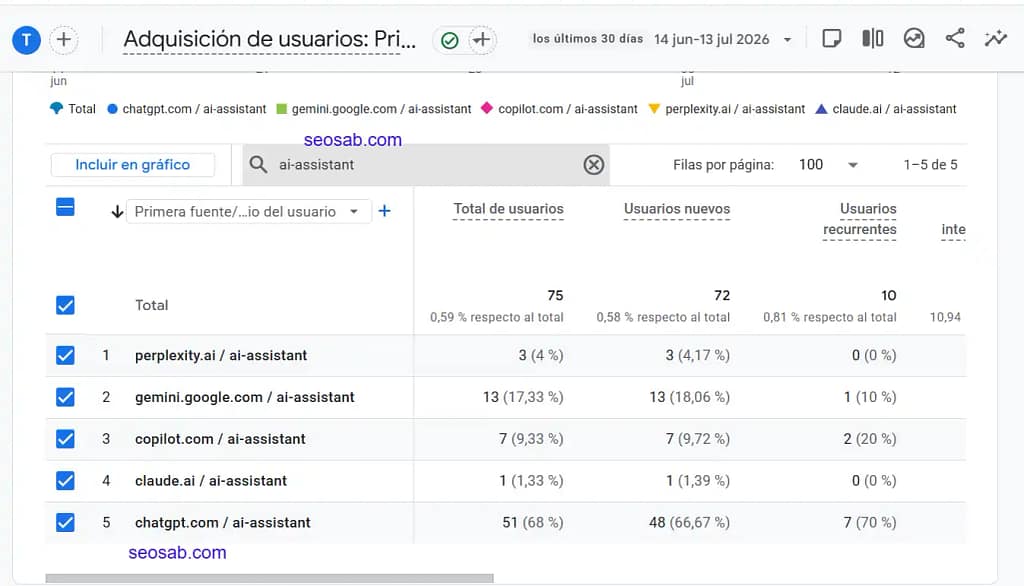Click the ai-assistant search input field
The image size is (1024, 586).
pos(426,165)
